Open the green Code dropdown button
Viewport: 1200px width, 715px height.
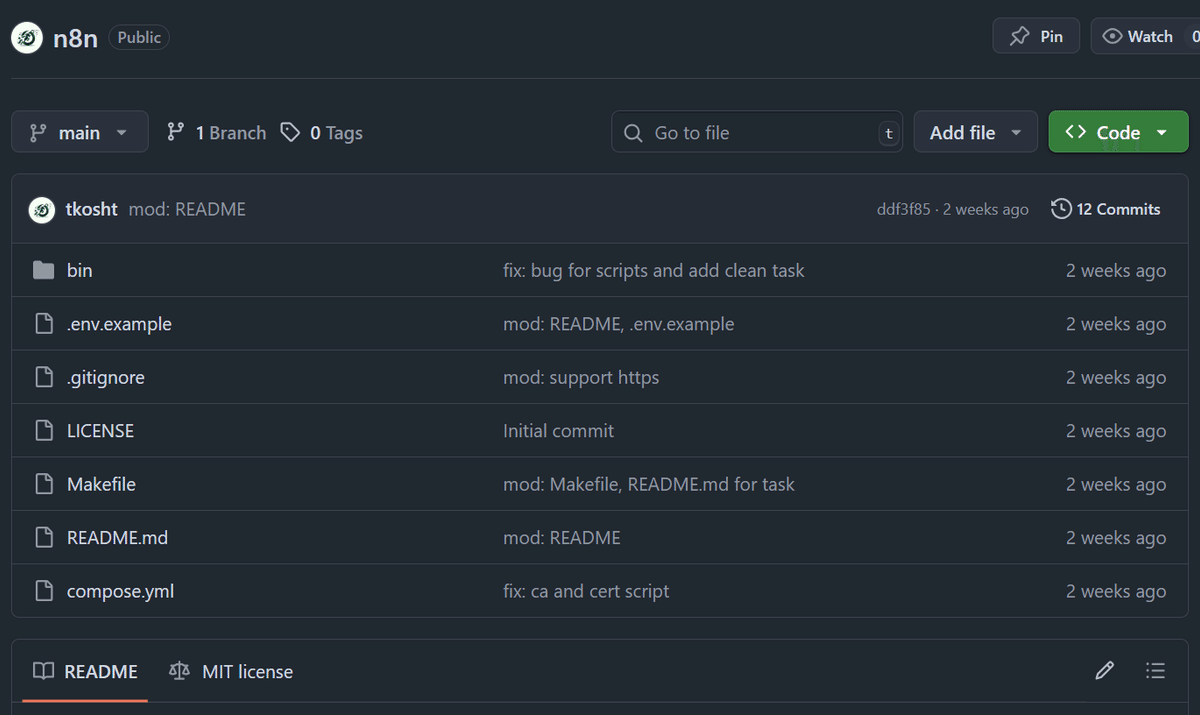[1118, 132]
